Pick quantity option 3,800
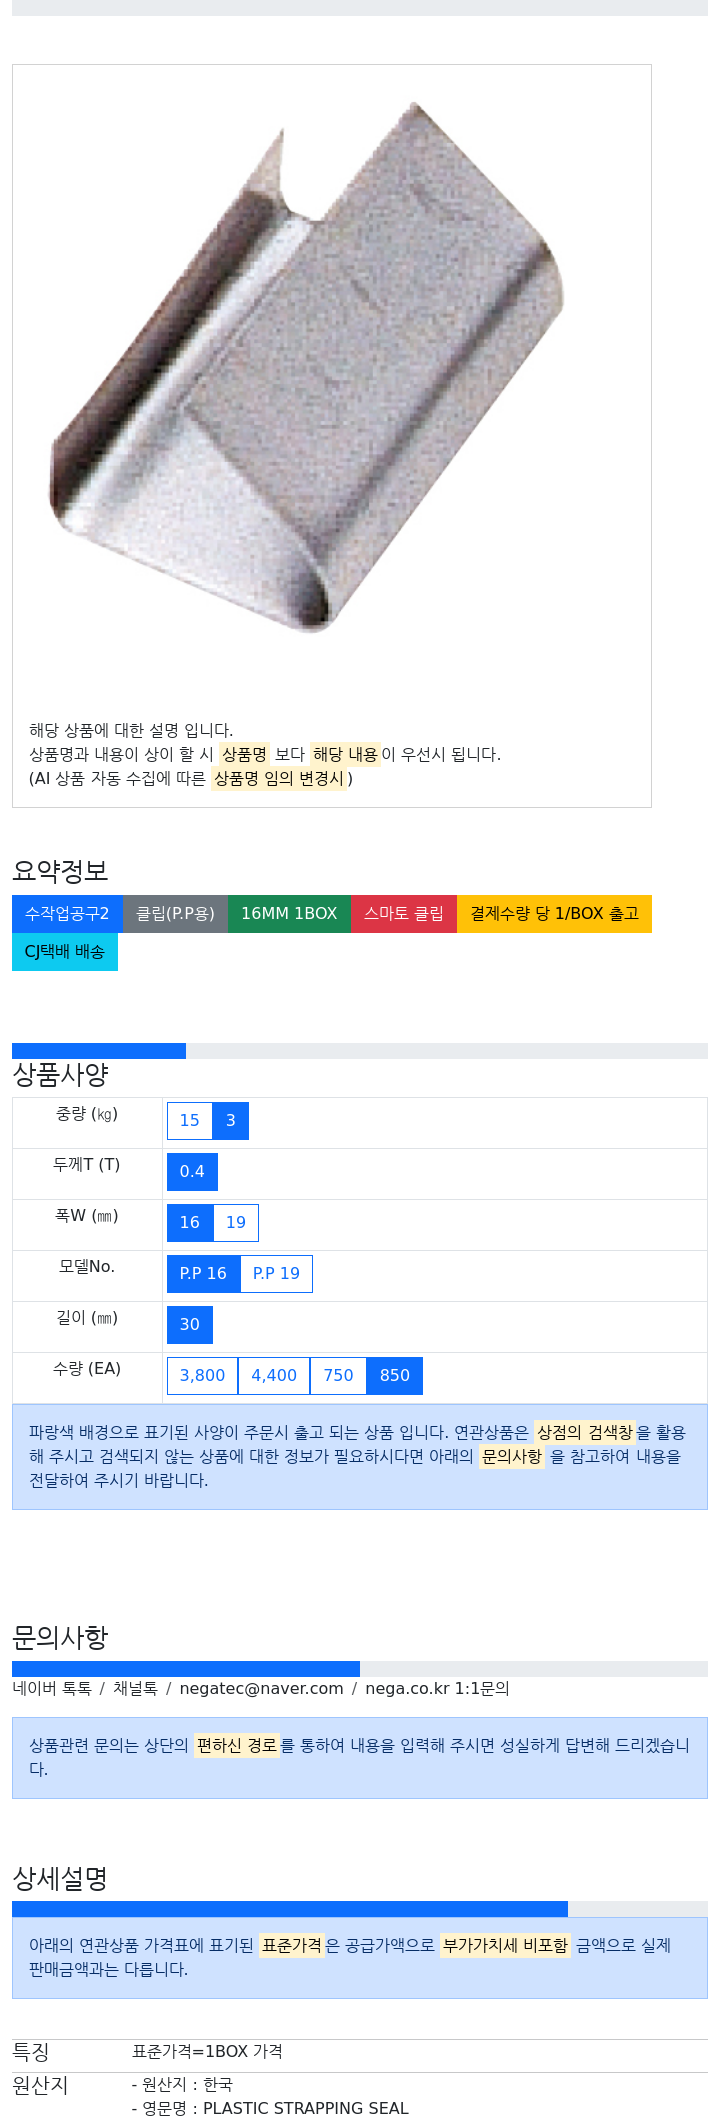 (x=202, y=1376)
